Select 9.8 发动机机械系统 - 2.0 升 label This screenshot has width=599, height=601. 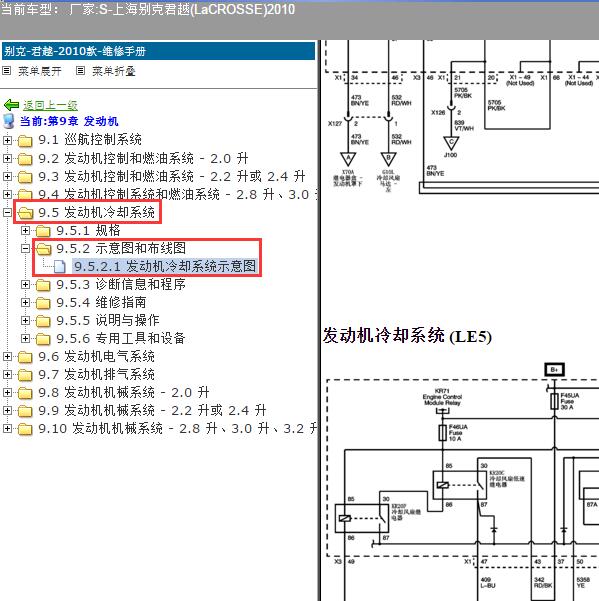click(124, 392)
